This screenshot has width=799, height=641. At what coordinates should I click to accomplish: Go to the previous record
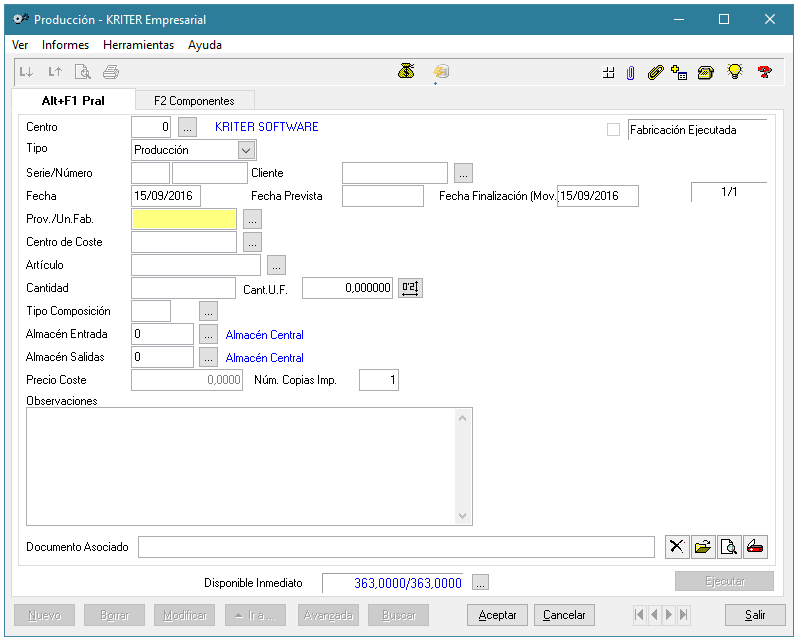point(654,615)
